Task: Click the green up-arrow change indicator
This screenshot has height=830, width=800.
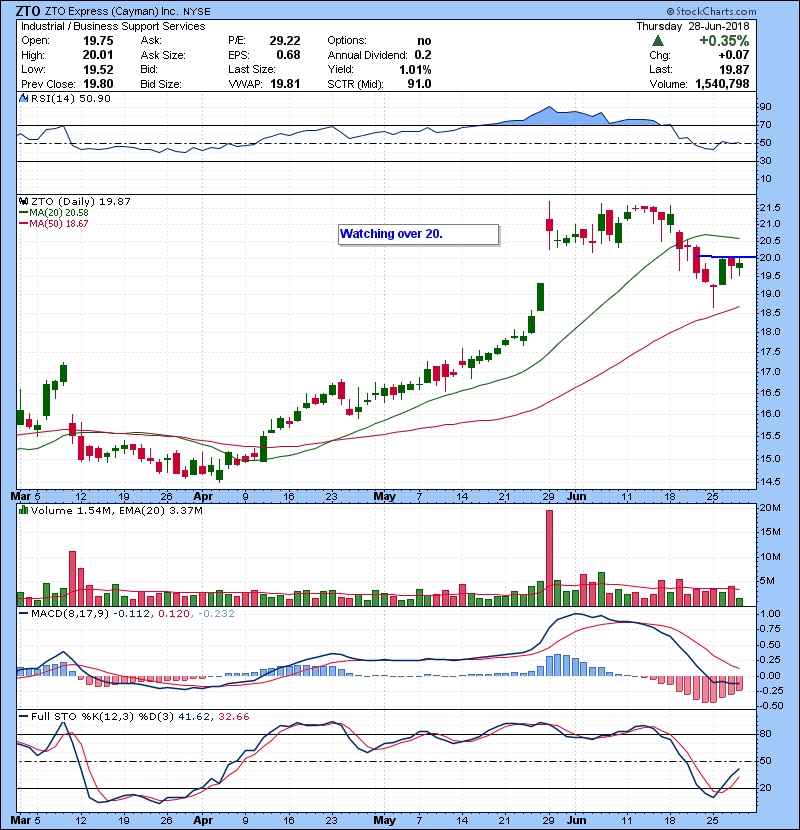Action: point(657,40)
